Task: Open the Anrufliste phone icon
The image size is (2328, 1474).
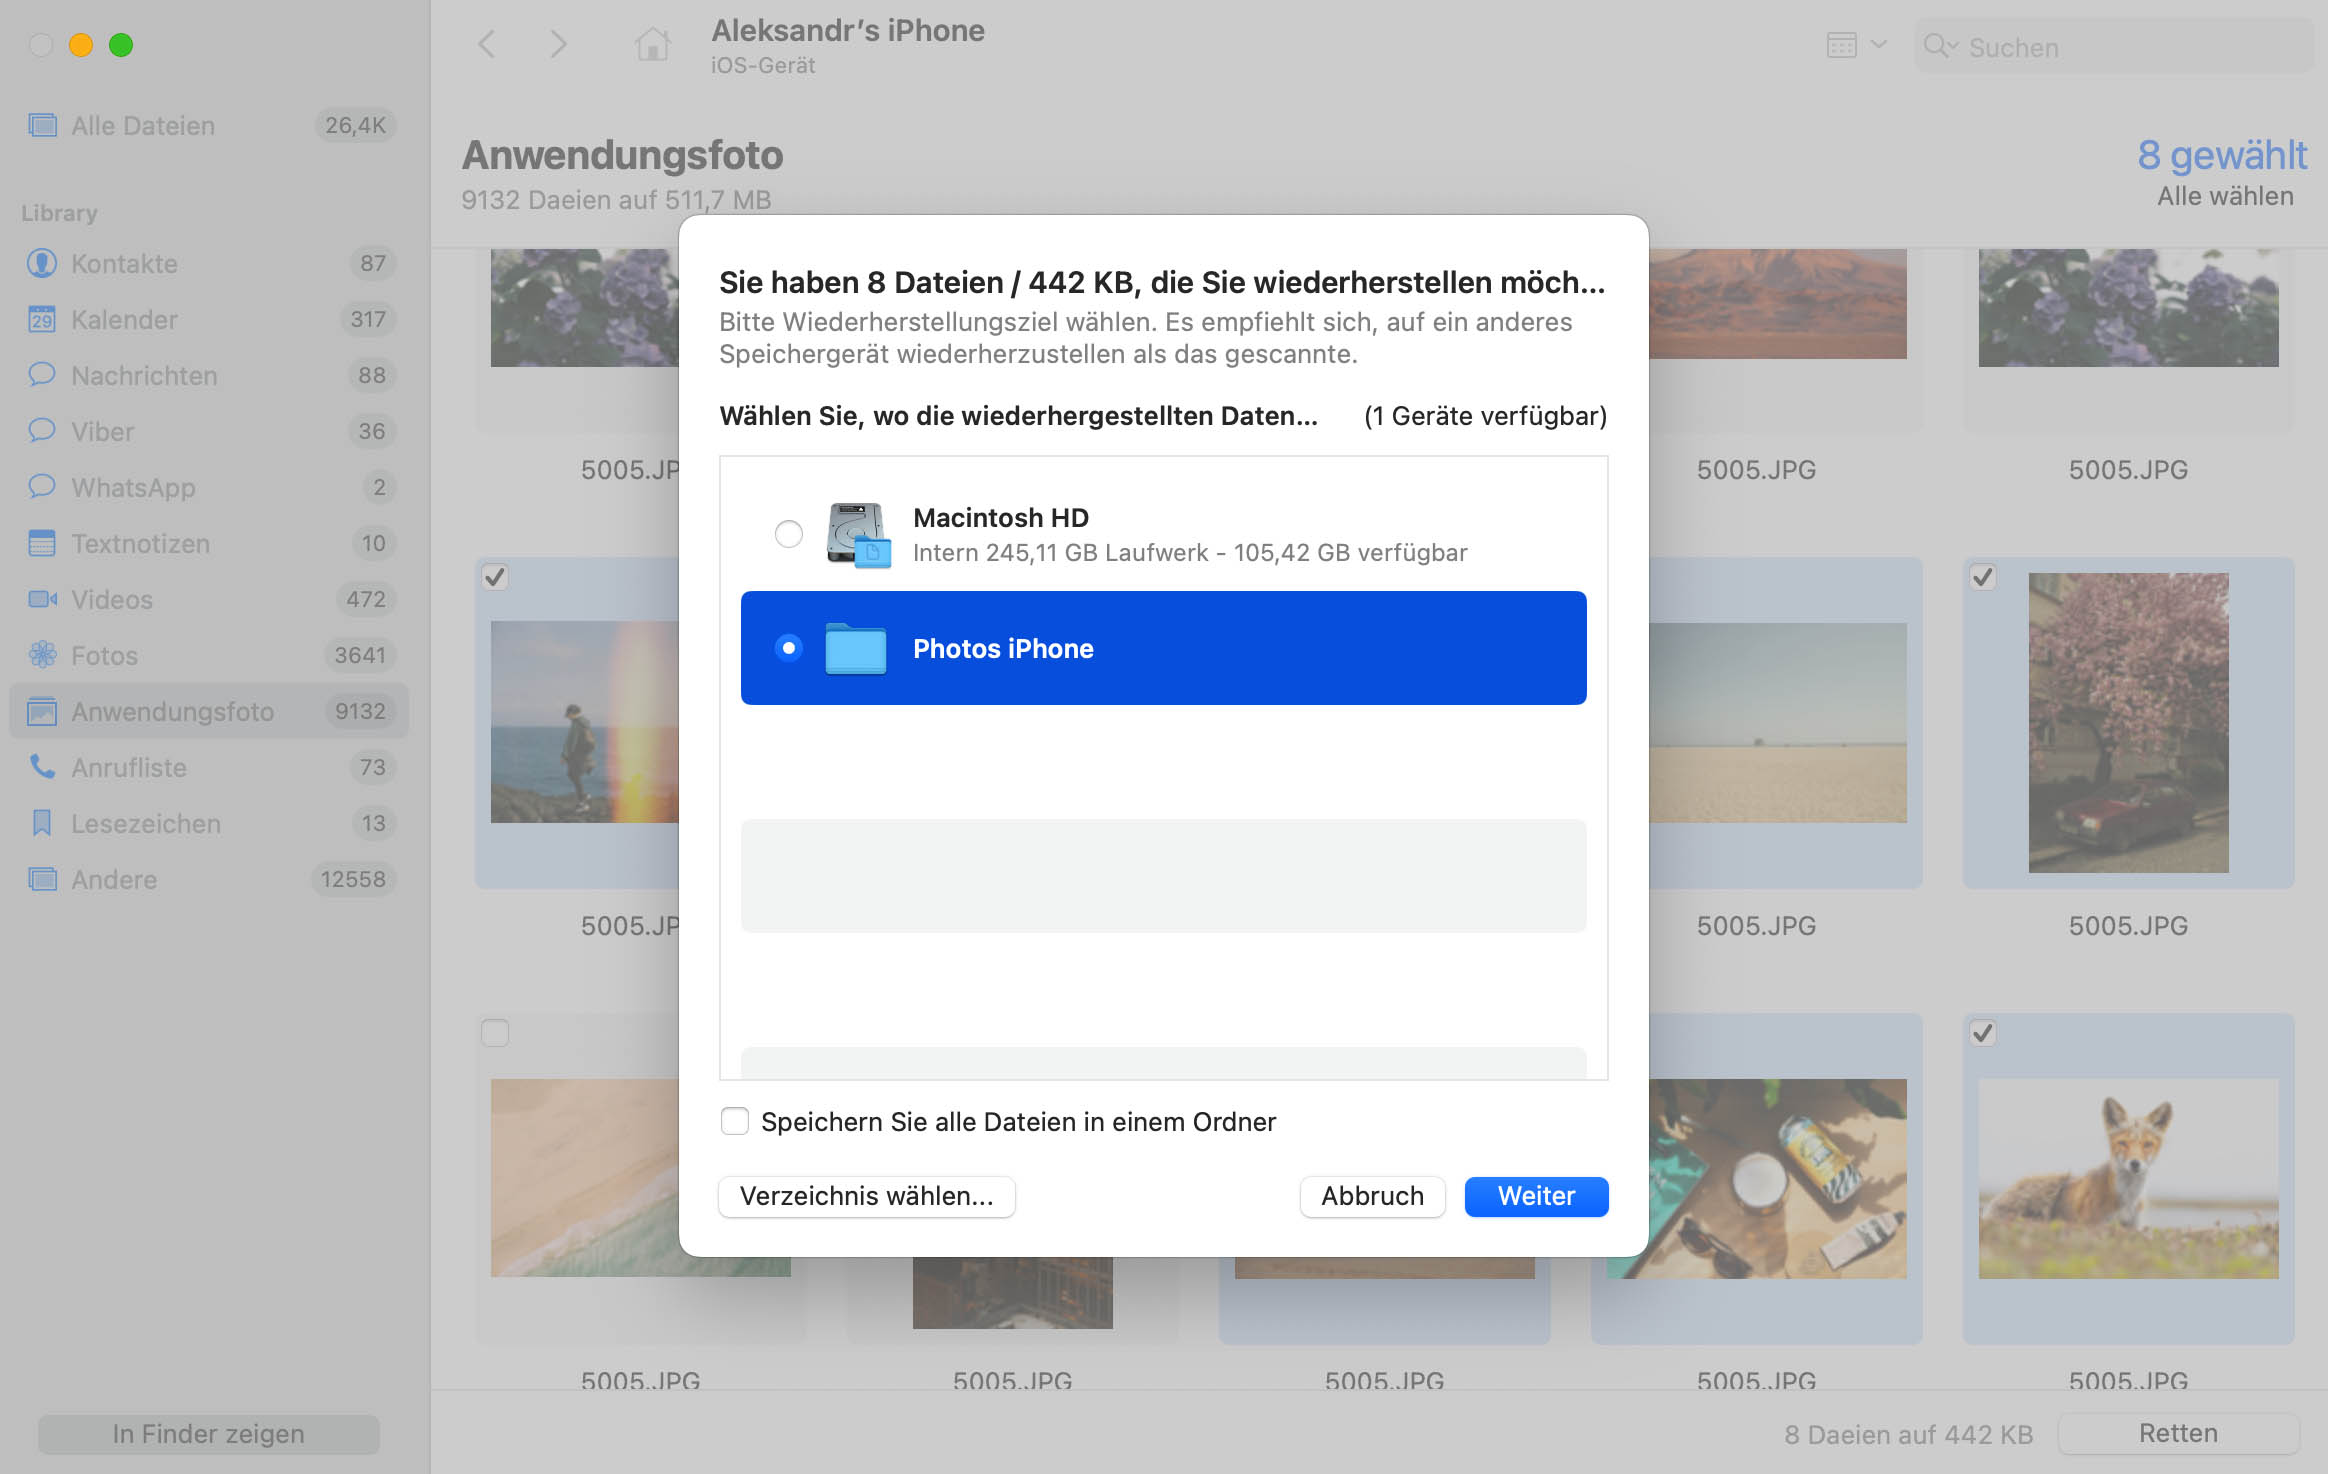Action: 42,767
